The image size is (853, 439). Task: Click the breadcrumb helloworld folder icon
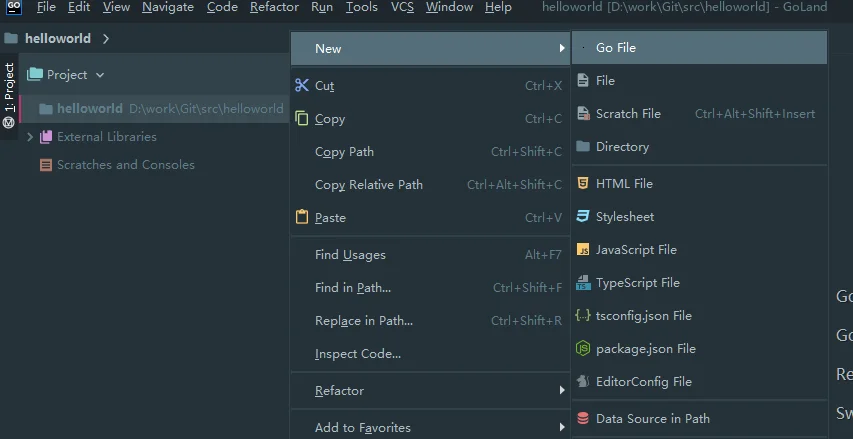(x=11, y=38)
